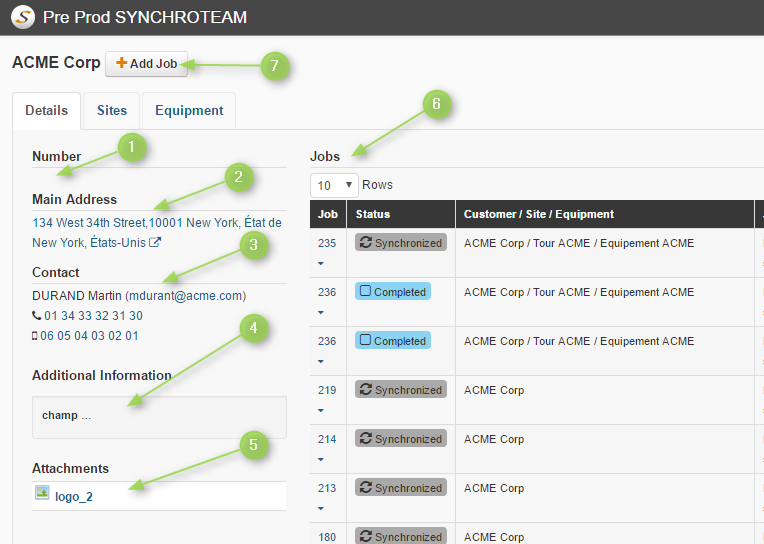764x544 pixels.
Task: Click ACME Corp text in job 180 row
Action: click(494, 537)
